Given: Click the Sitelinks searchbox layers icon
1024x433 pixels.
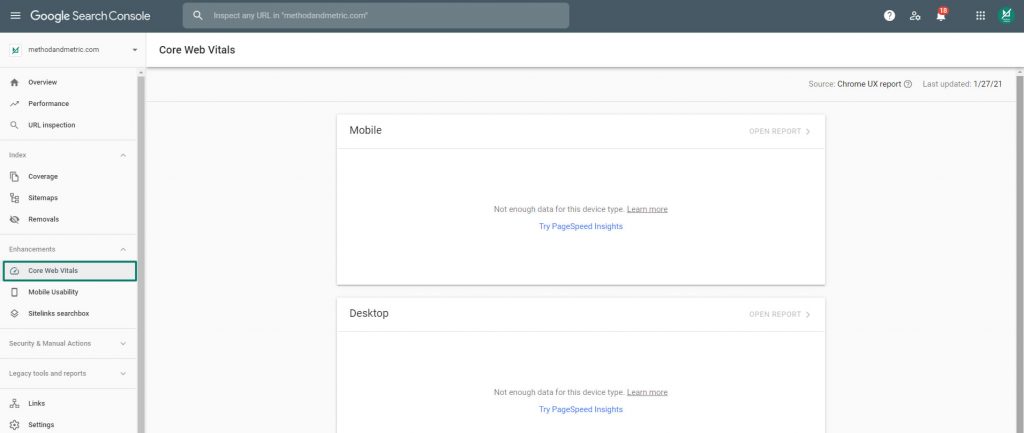Looking at the screenshot, I should tap(14, 313).
